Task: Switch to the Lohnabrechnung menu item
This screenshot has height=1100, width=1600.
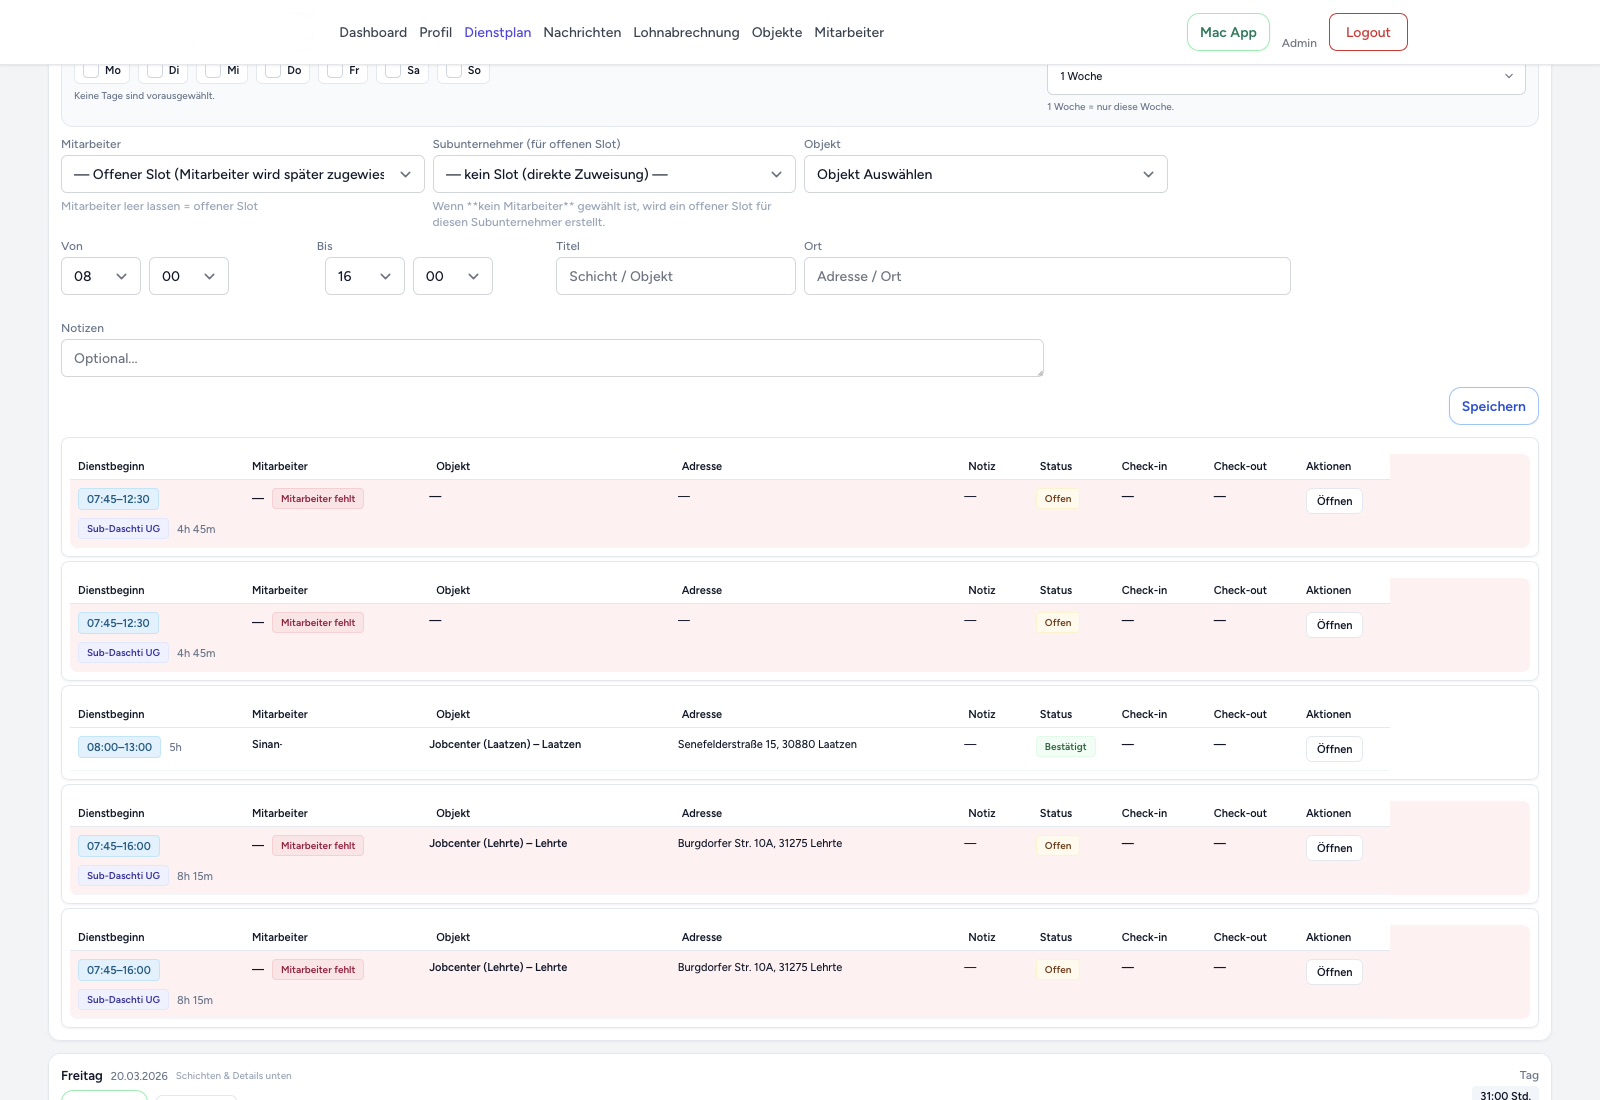Action: point(687,32)
